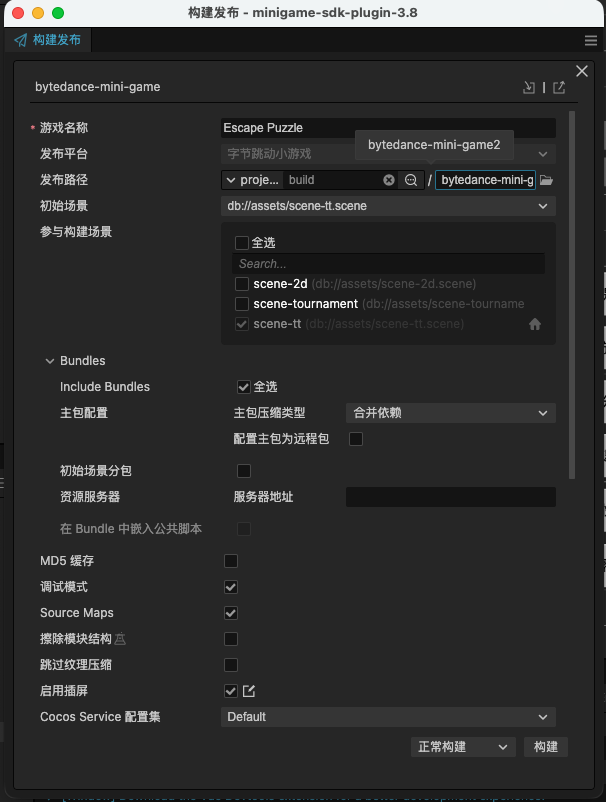Viewport: 606px width, 802px height.
Task: Open the Cocos Service 配置集 dropdown
Action: (387, 717)
